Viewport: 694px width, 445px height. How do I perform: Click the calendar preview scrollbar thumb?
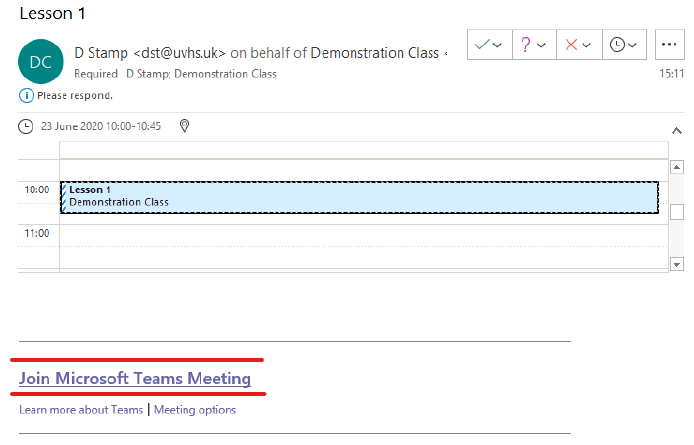point(677,211)
